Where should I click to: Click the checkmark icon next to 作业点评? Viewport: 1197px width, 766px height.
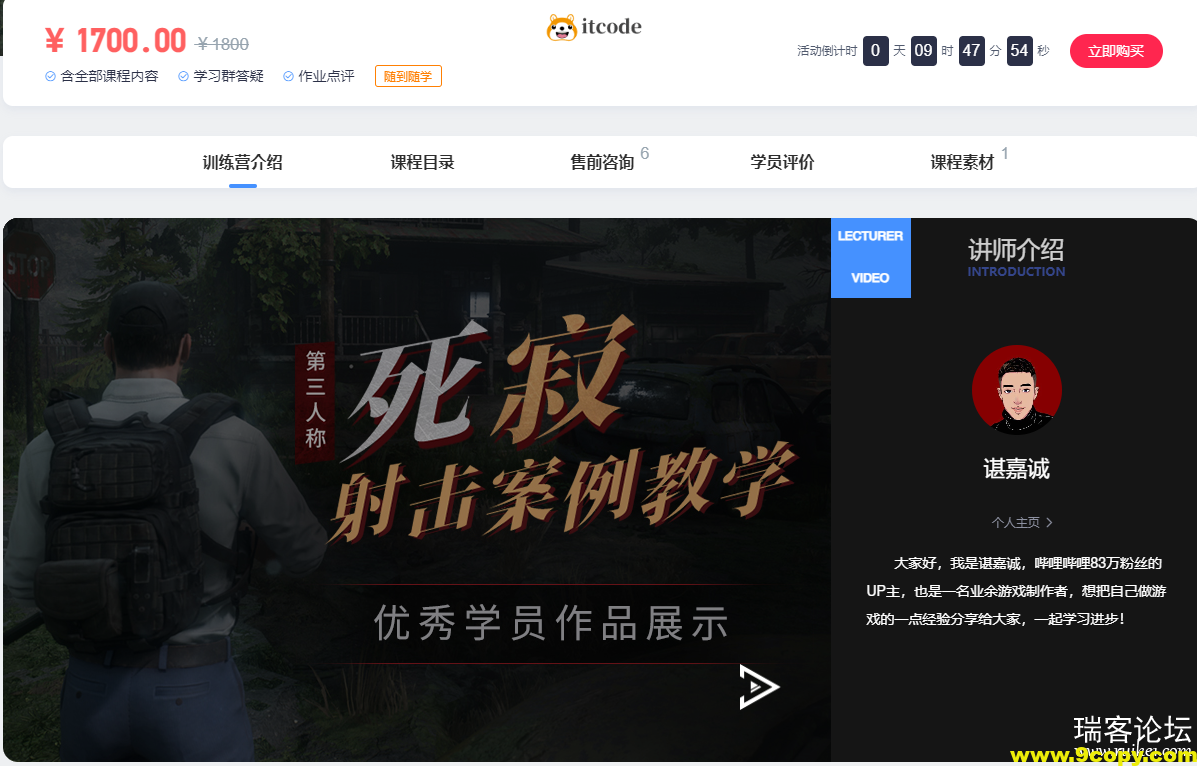click(290, 75)
